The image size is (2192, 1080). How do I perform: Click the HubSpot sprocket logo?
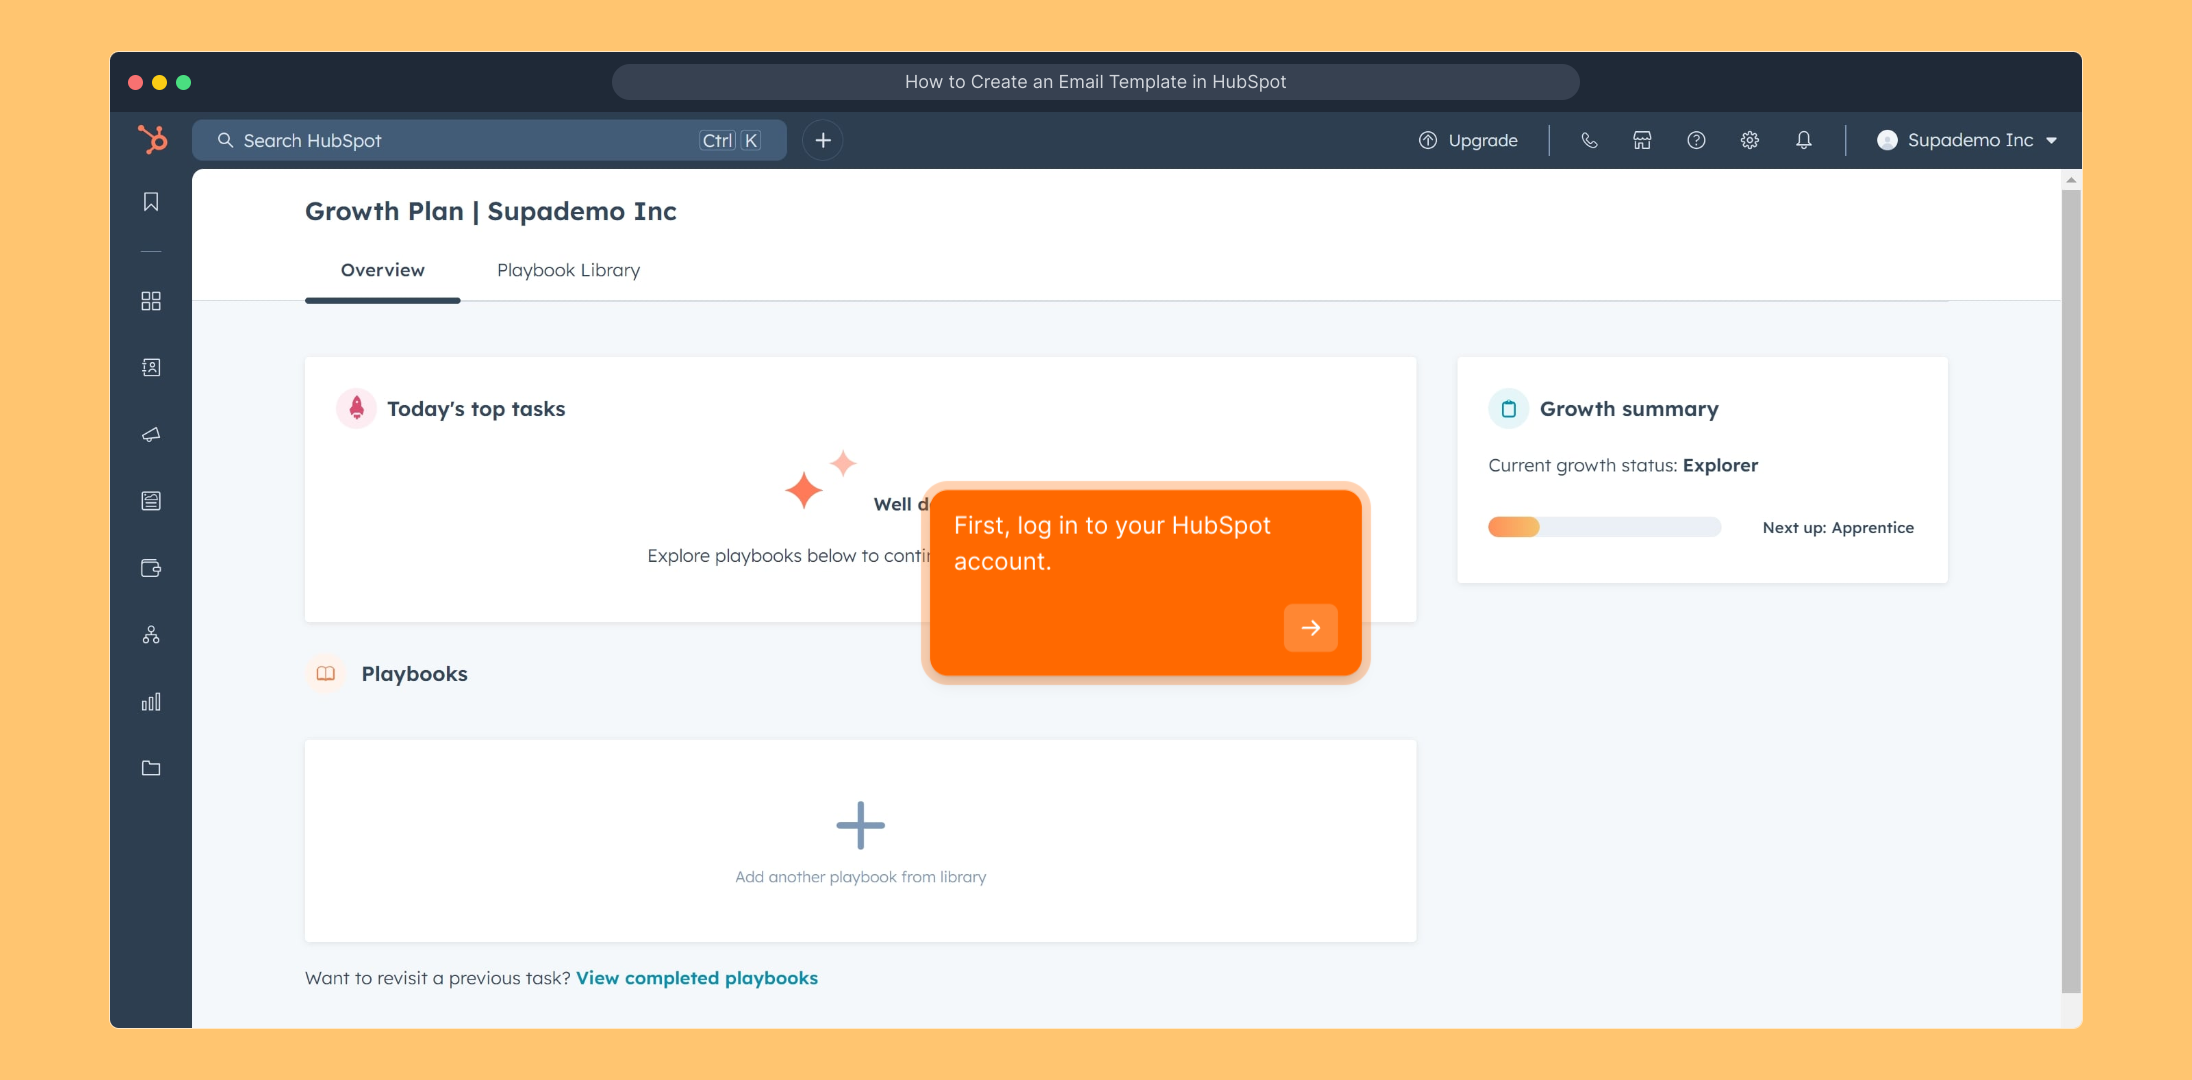pos(152,139)
